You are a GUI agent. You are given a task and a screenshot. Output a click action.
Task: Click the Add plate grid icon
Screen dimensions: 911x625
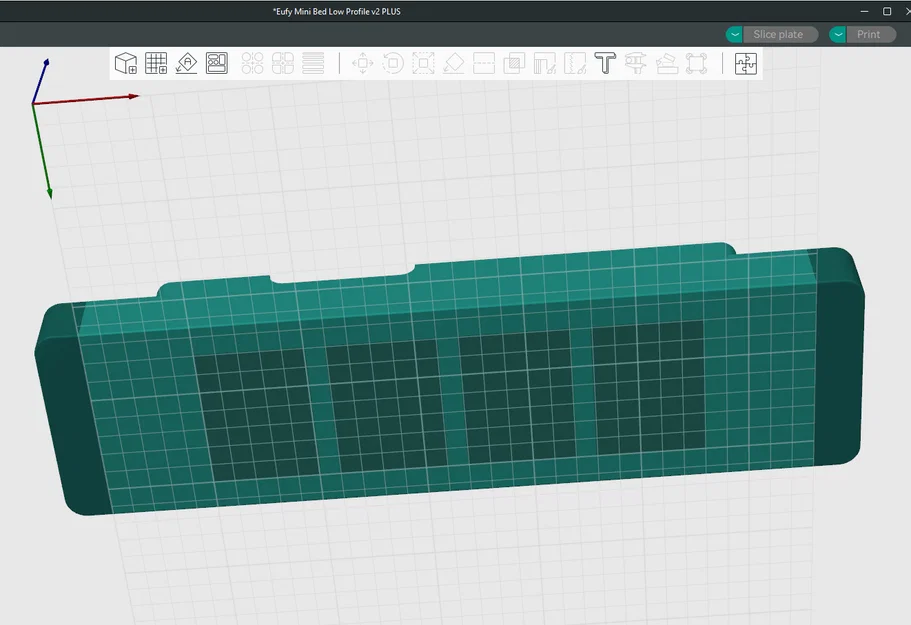156,63
